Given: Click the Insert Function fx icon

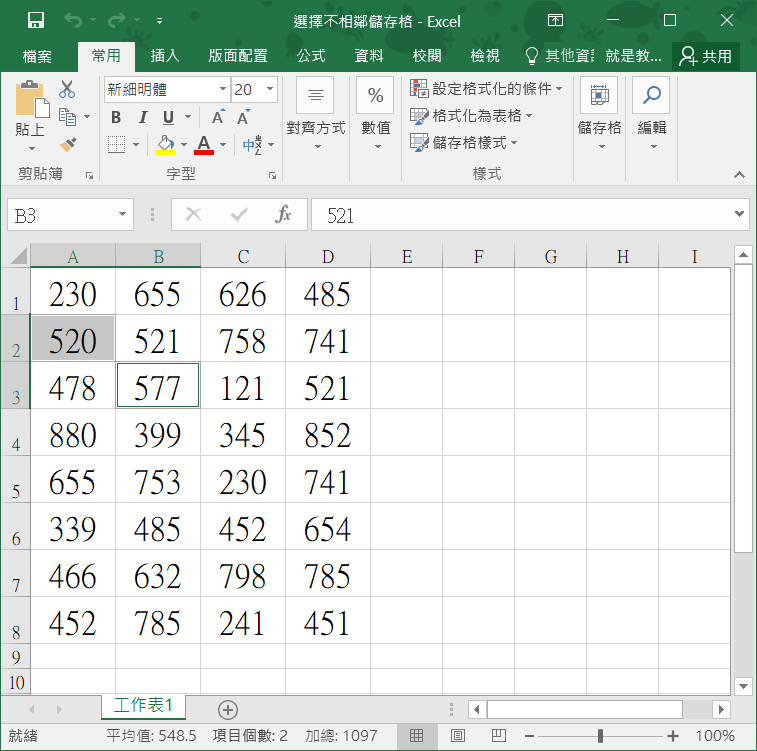Looking at the screenshot, I should pos(283,214).
